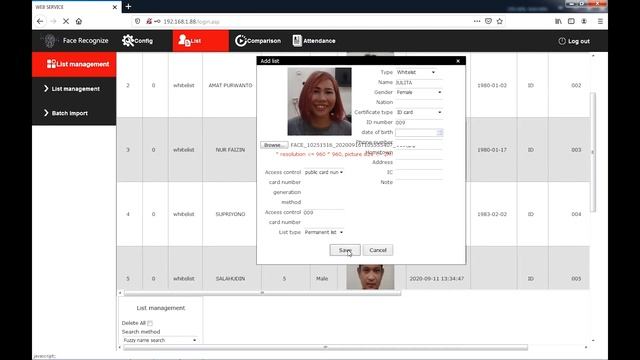640x360 pixels.
Task: Click the browser back arrow
Action: pos(40,21)
